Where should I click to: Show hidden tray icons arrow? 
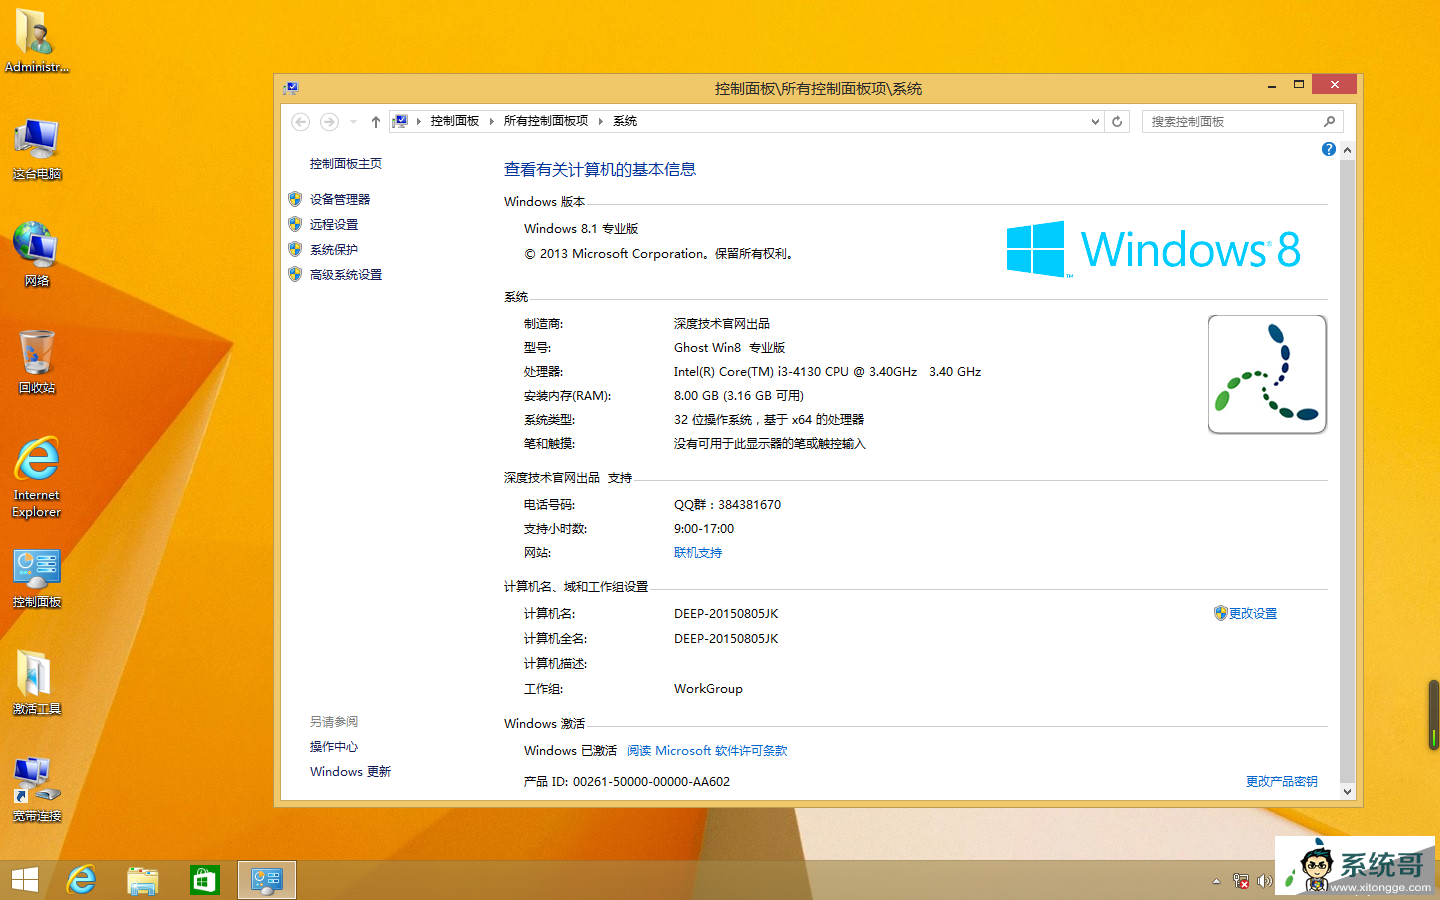[x=1216, y=881]
